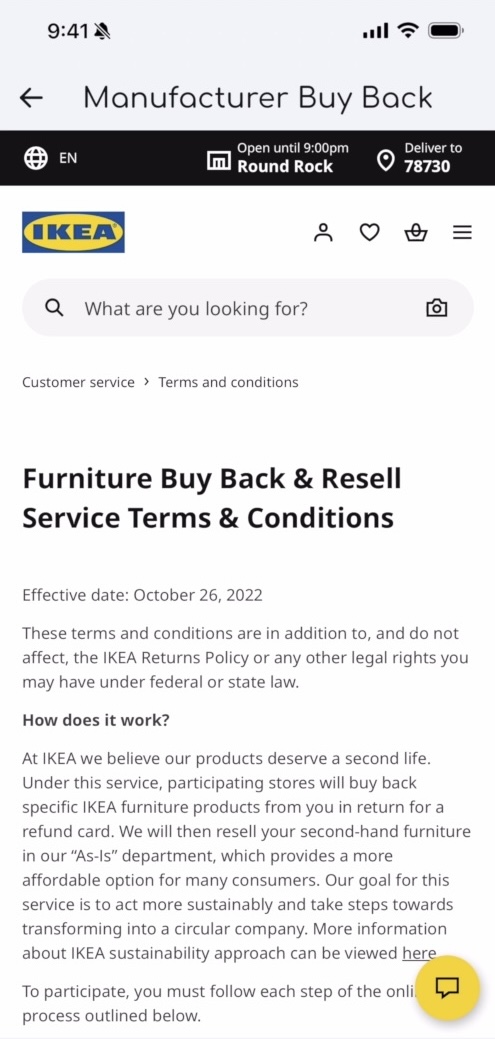Tap the back arrow icon
This screenshot has height=1039, width=495.
point(31,98)
